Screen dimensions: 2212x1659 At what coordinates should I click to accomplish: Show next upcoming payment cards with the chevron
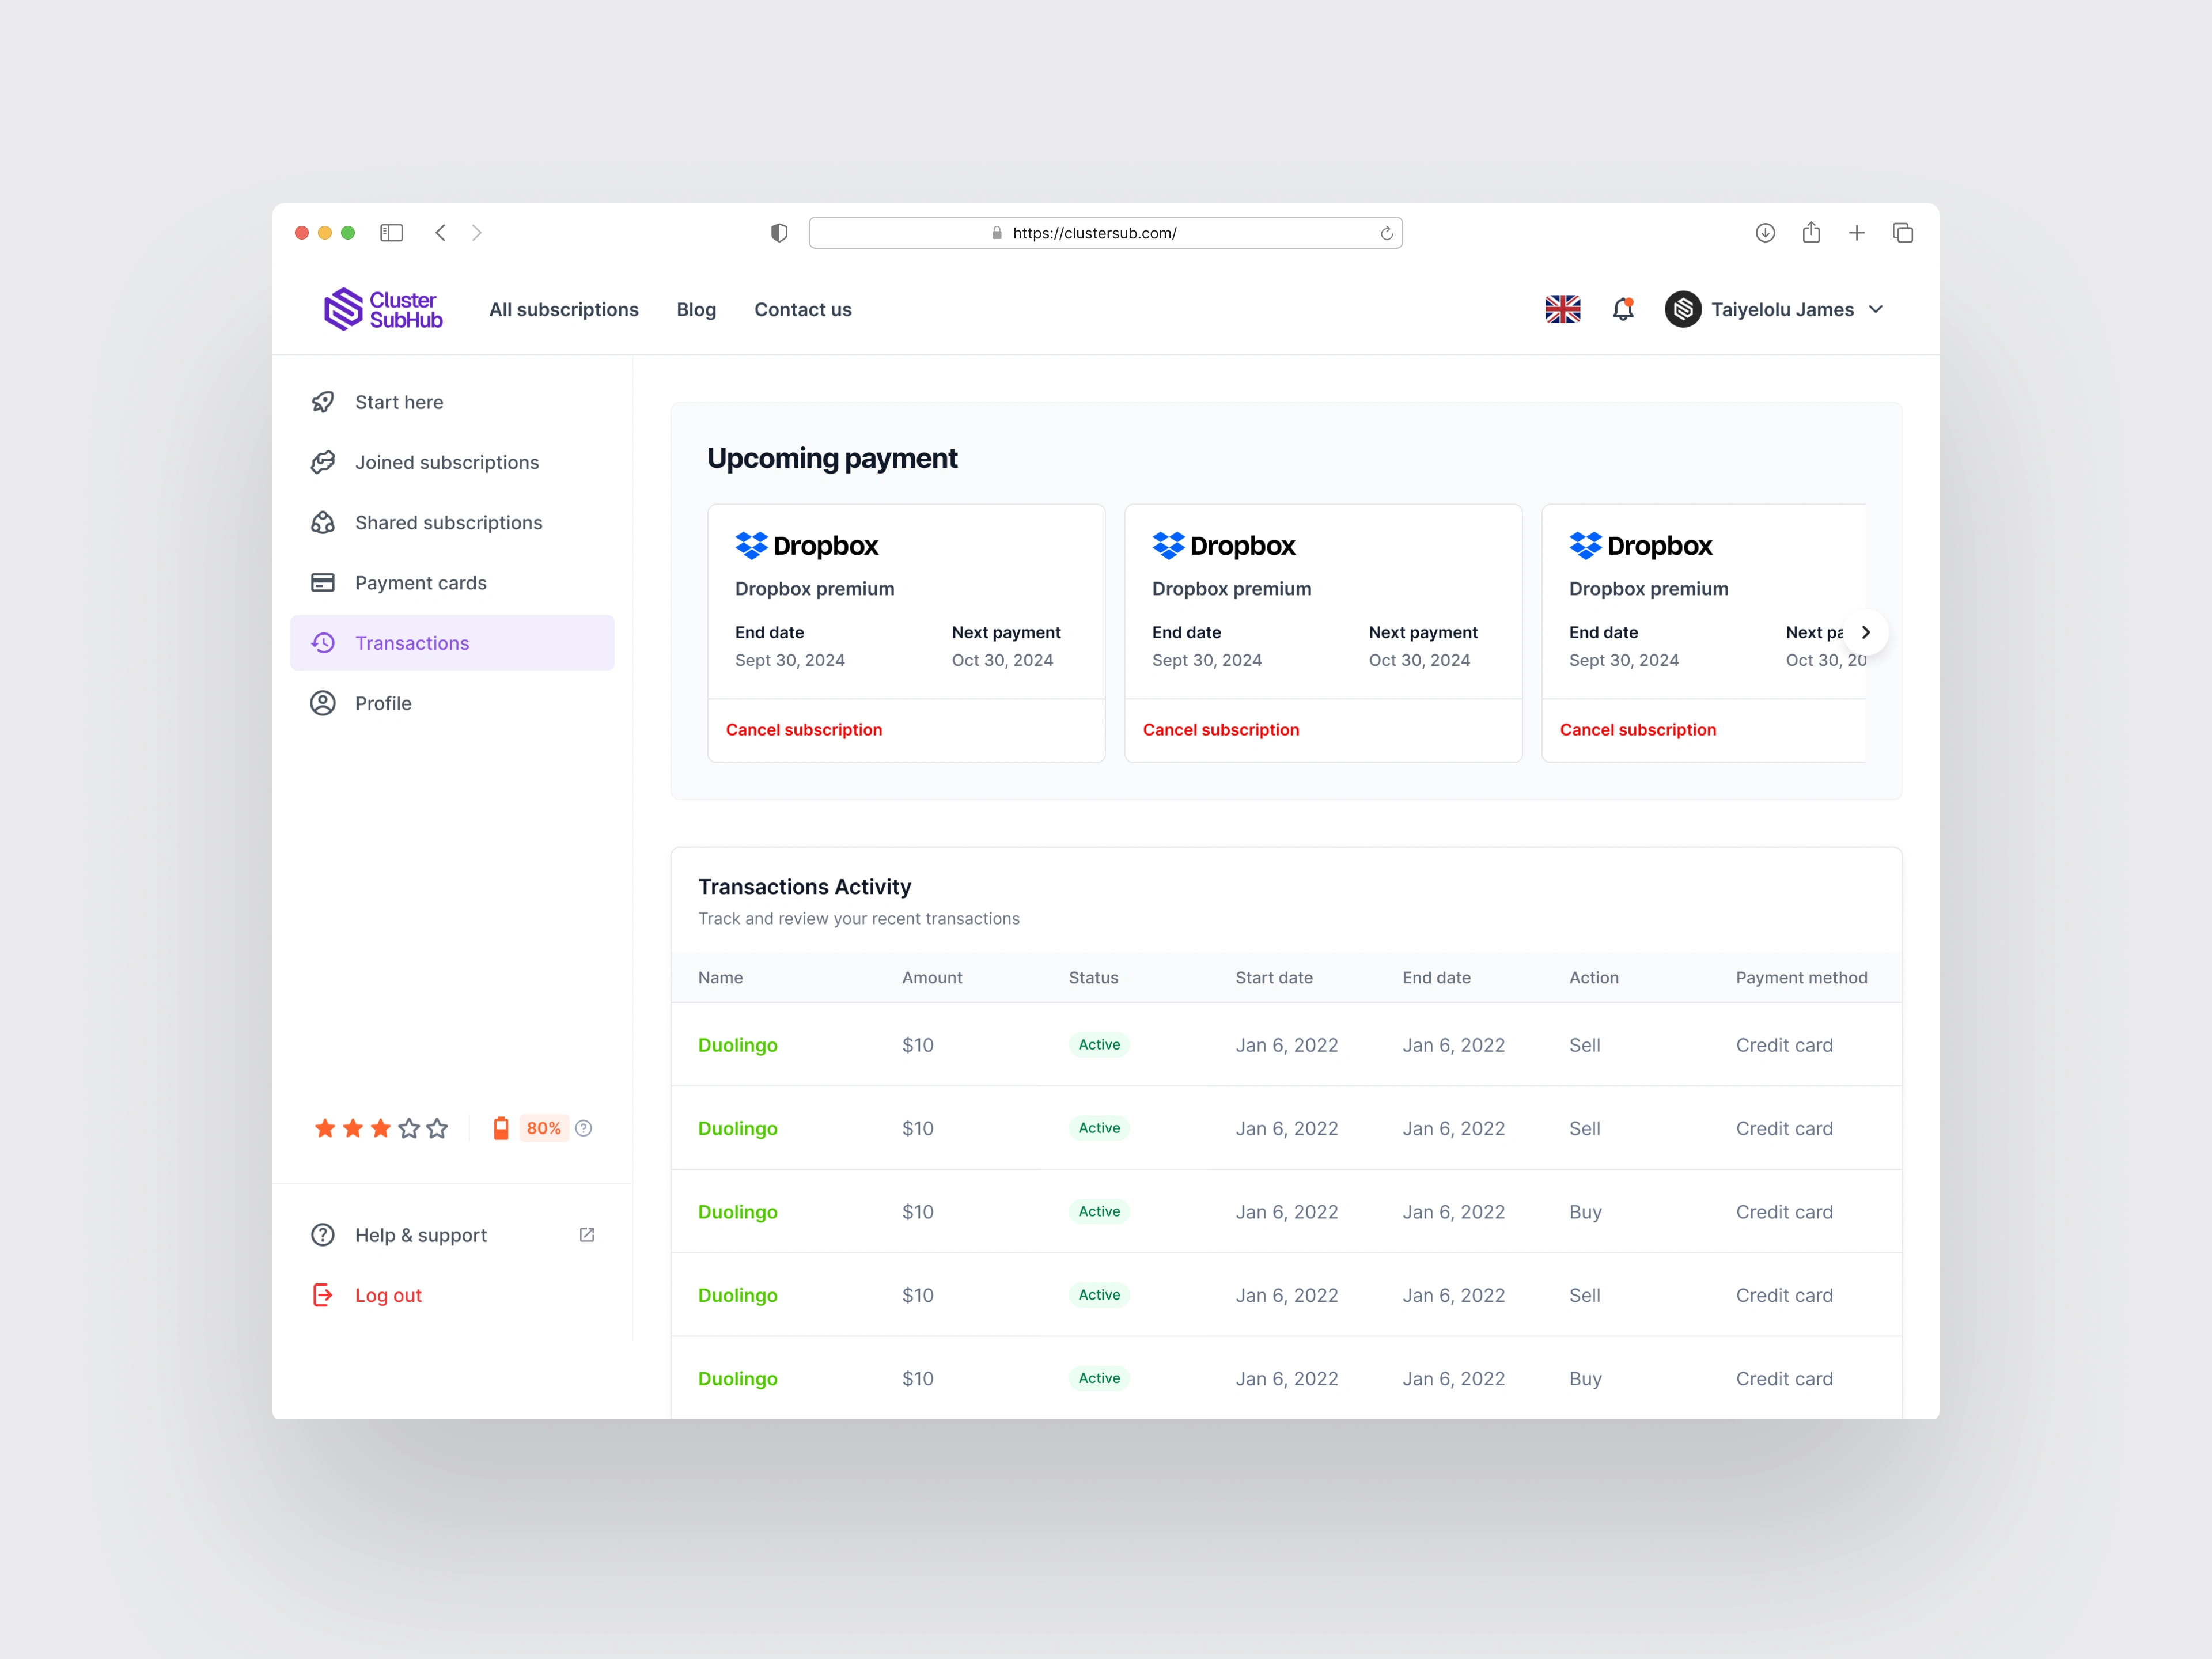coord(1865,632)
